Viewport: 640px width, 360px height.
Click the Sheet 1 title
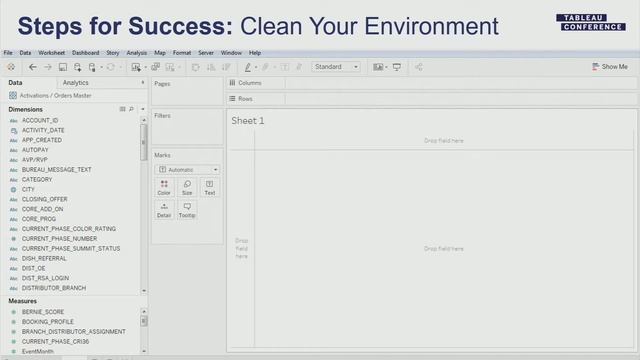[248, 121]
